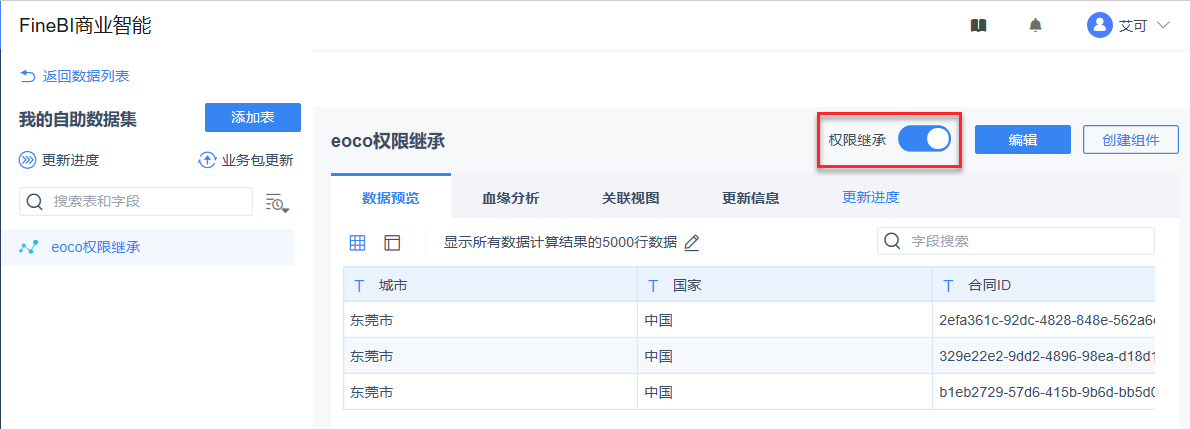Open the sort and filter dropdown

(277, 202)
